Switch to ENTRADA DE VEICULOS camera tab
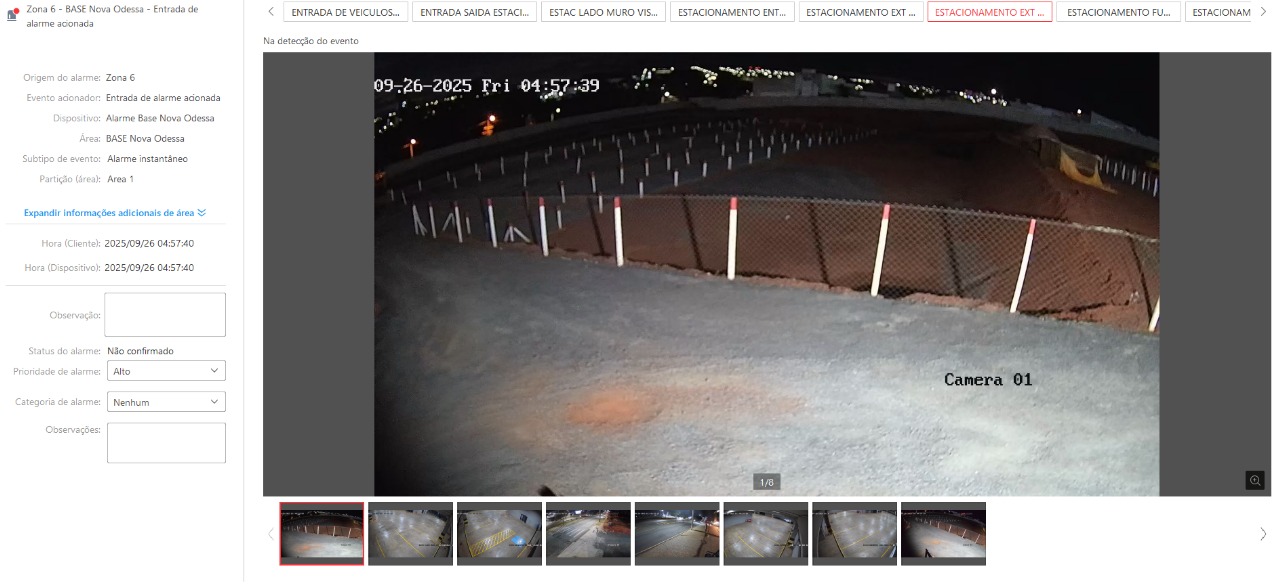The width and height of the screenshot is (1280, 585). point(346,12)
